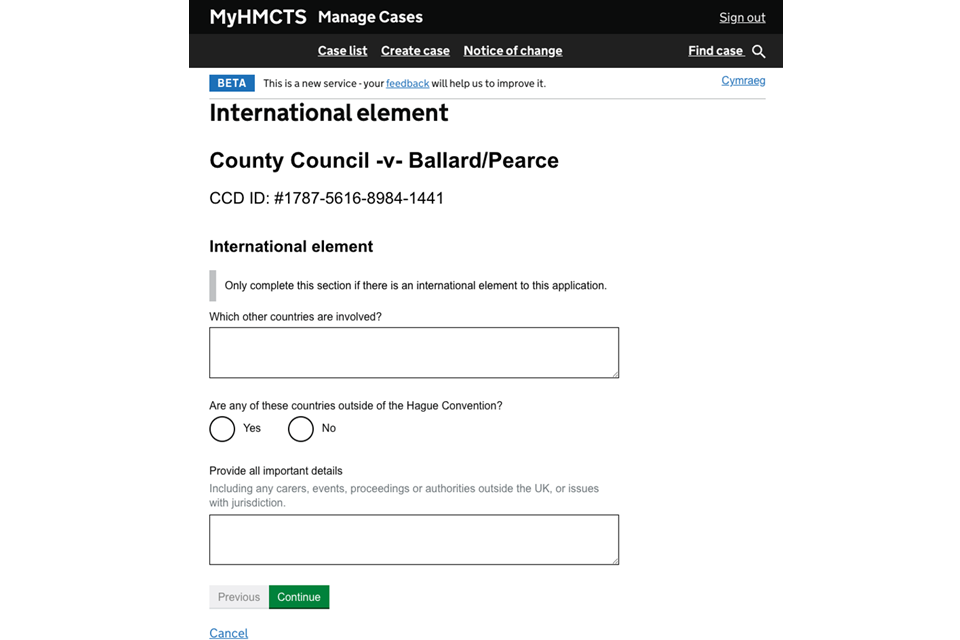
Task: Select the Yes radio button
Action: click(222, 429)
